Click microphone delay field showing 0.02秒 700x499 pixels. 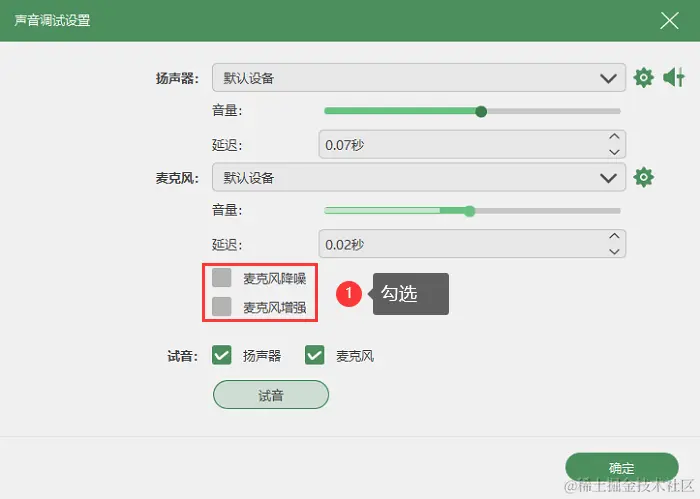(x=472, y=244)
